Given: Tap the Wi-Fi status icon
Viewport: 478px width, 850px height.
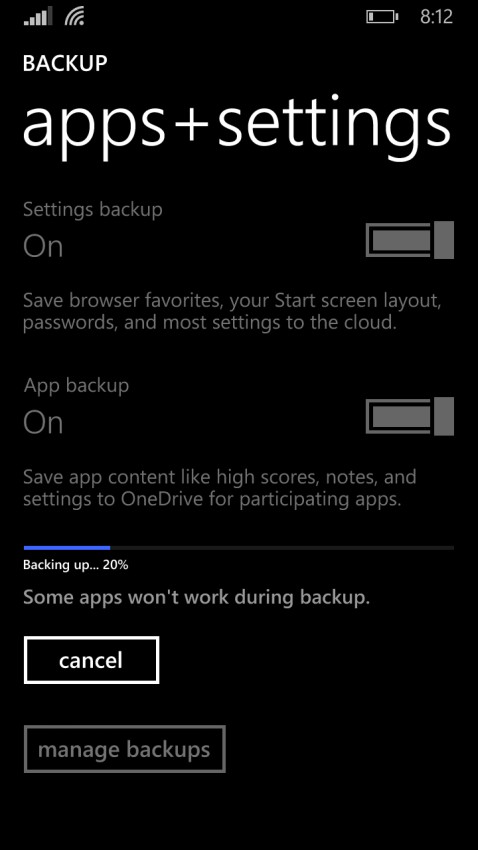Looking at the screenshot, I should (x=75, y=17).
